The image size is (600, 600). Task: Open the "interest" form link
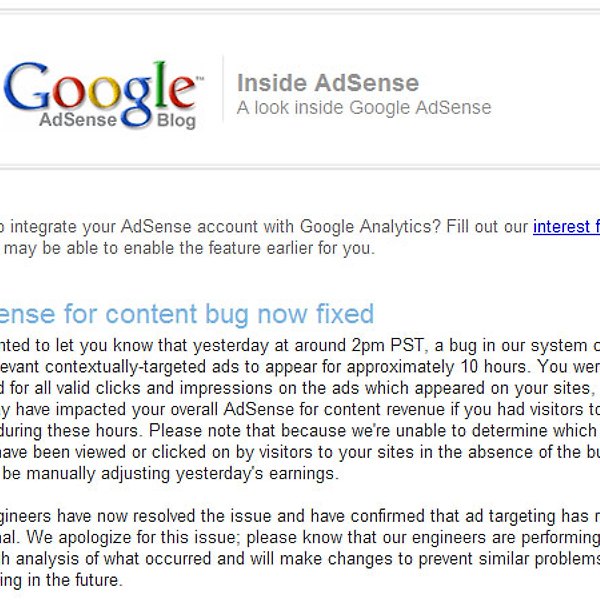565,227
